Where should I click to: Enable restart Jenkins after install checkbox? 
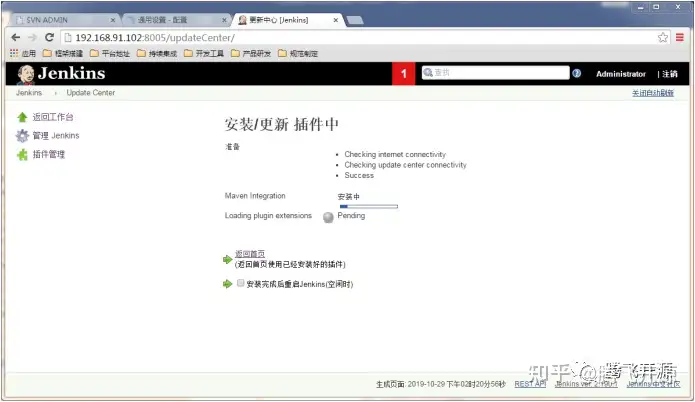[x=240, y=283]
